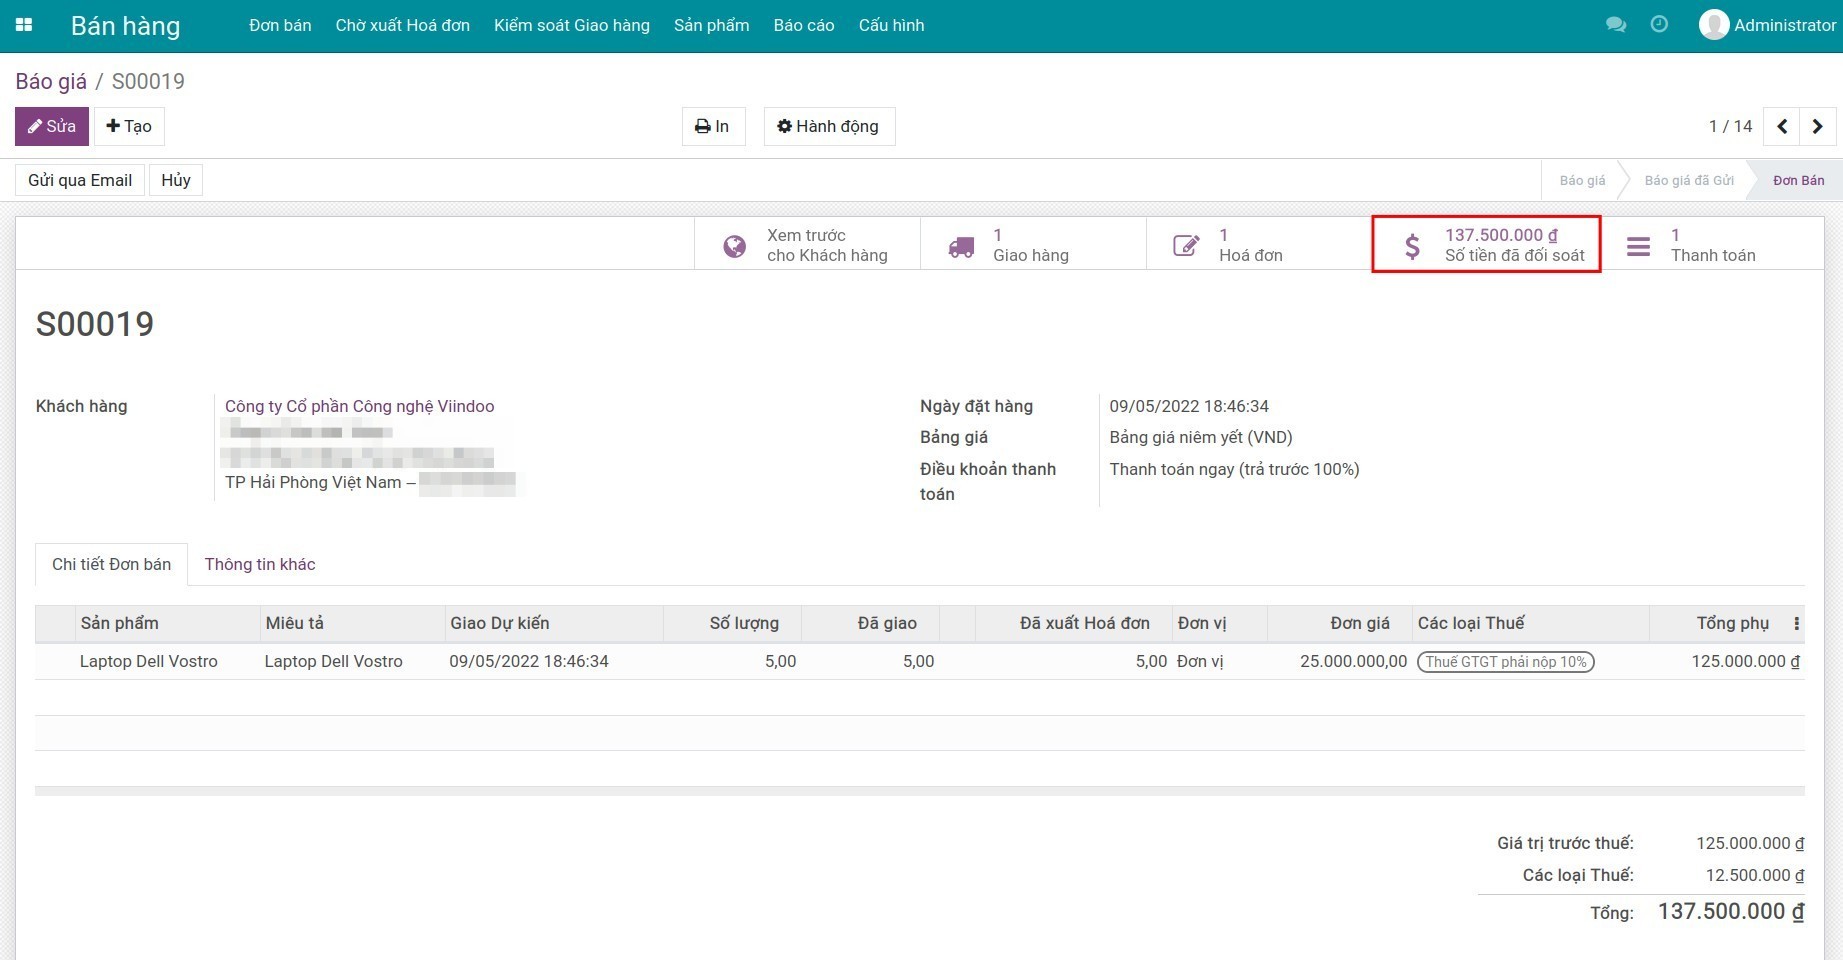The width and height of the screenshot is (1843, 960).
Task: Click the Hủy cancel button
Action: pos(176,180)
